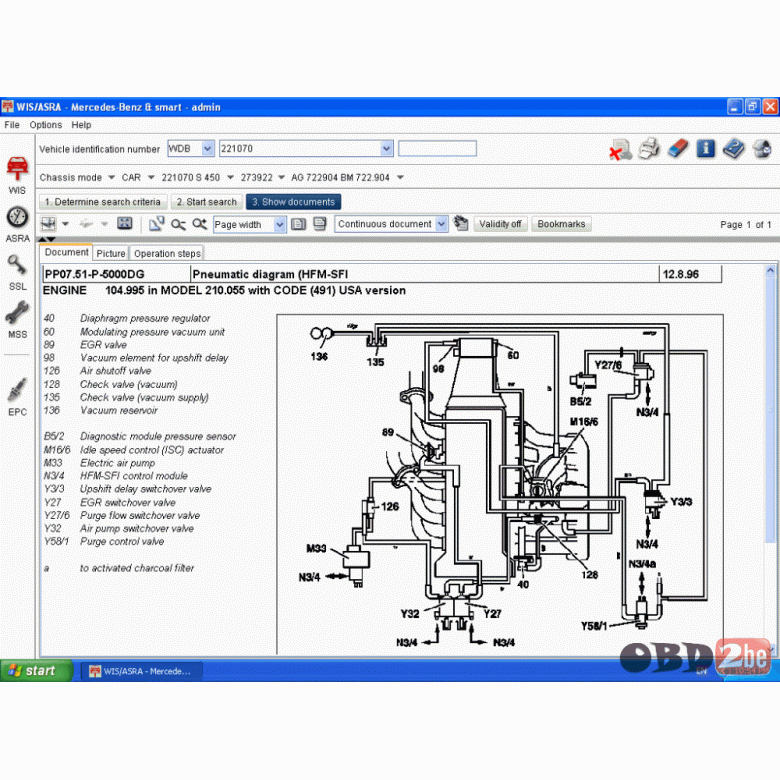The image size is (780, 780).
Task: Expand the 273922 engine dropdown
Action: 282,178
